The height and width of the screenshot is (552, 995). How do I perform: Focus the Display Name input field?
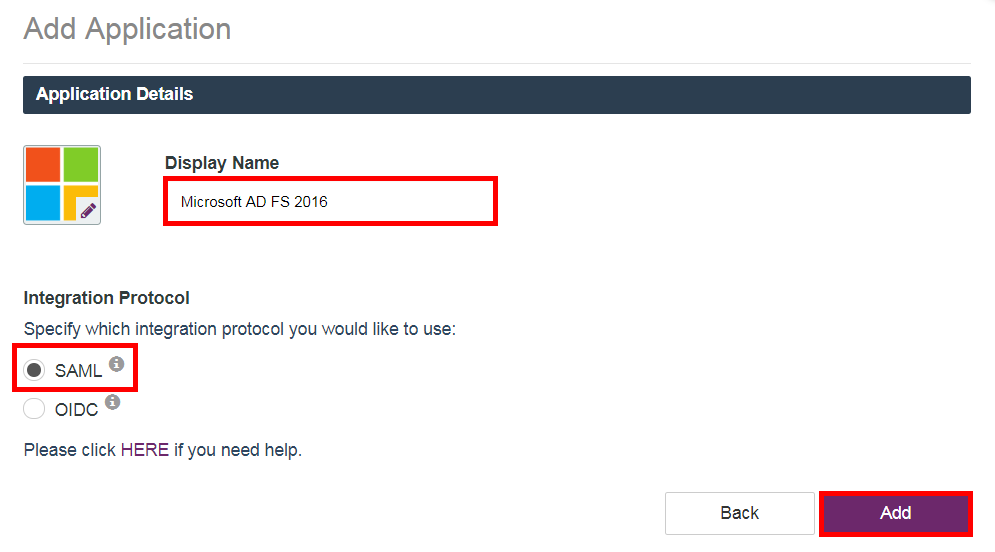point(330,202)
